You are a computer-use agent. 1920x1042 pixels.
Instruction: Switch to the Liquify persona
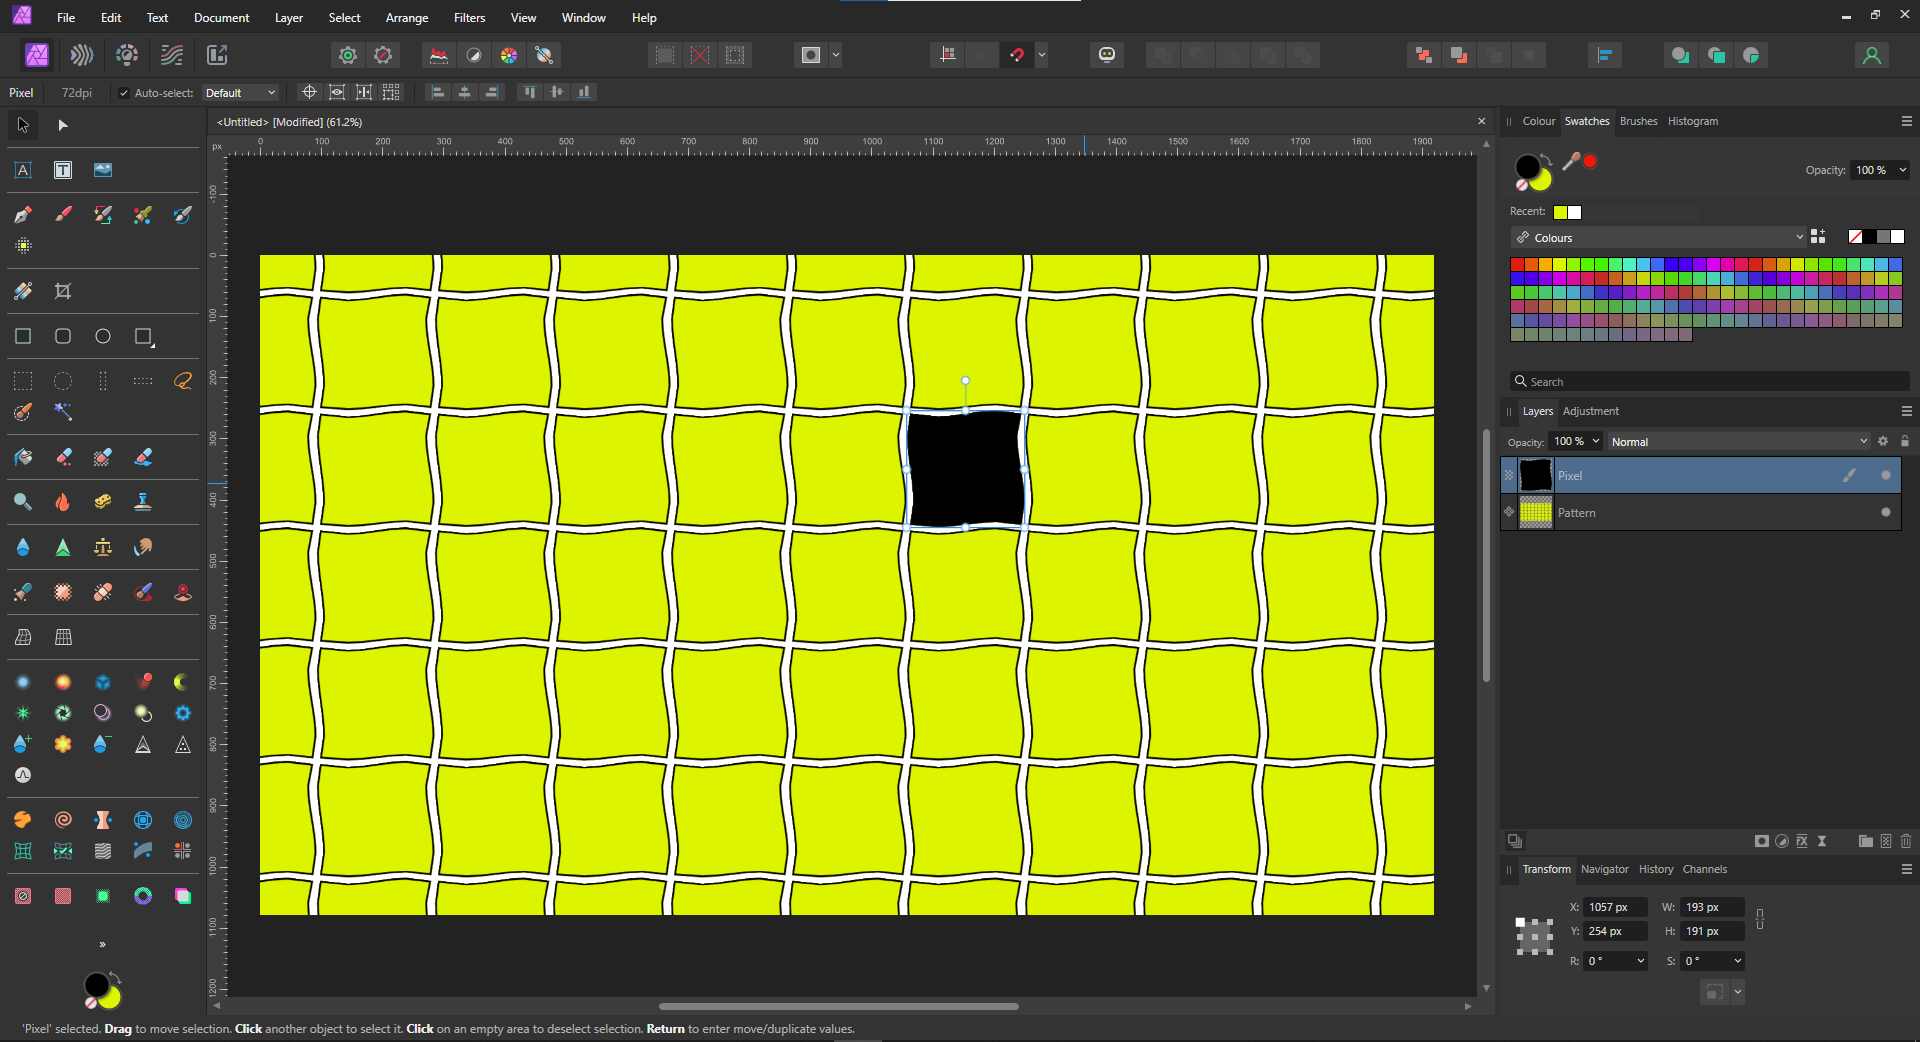[82, 55]
